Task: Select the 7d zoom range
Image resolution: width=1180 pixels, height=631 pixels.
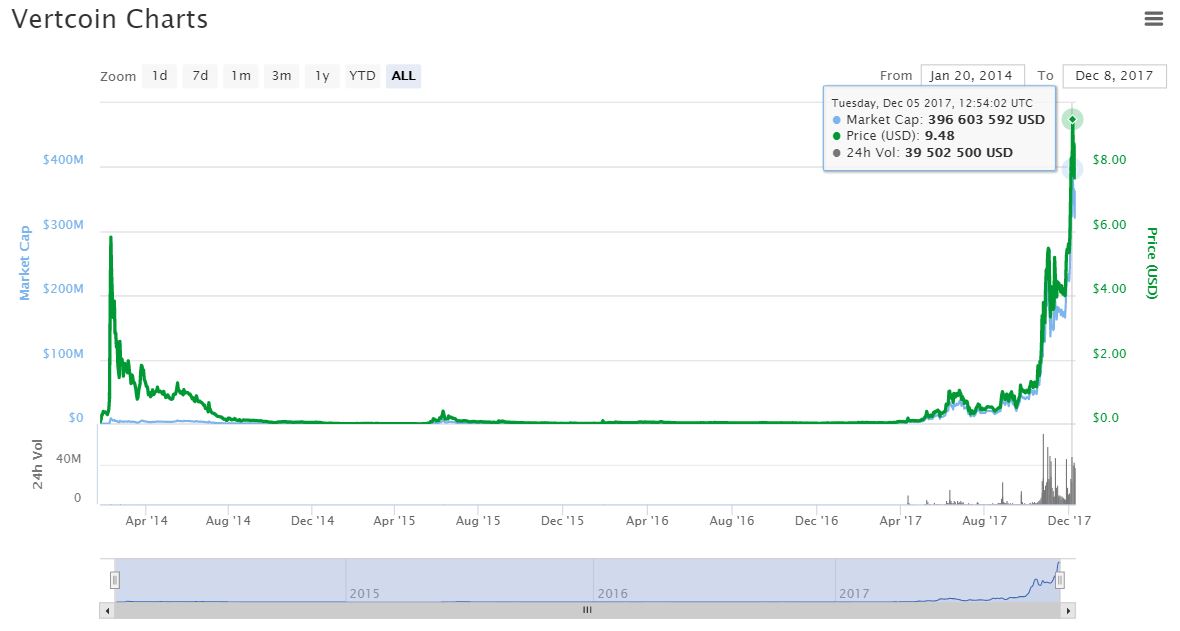Action: tap(200, 75)
